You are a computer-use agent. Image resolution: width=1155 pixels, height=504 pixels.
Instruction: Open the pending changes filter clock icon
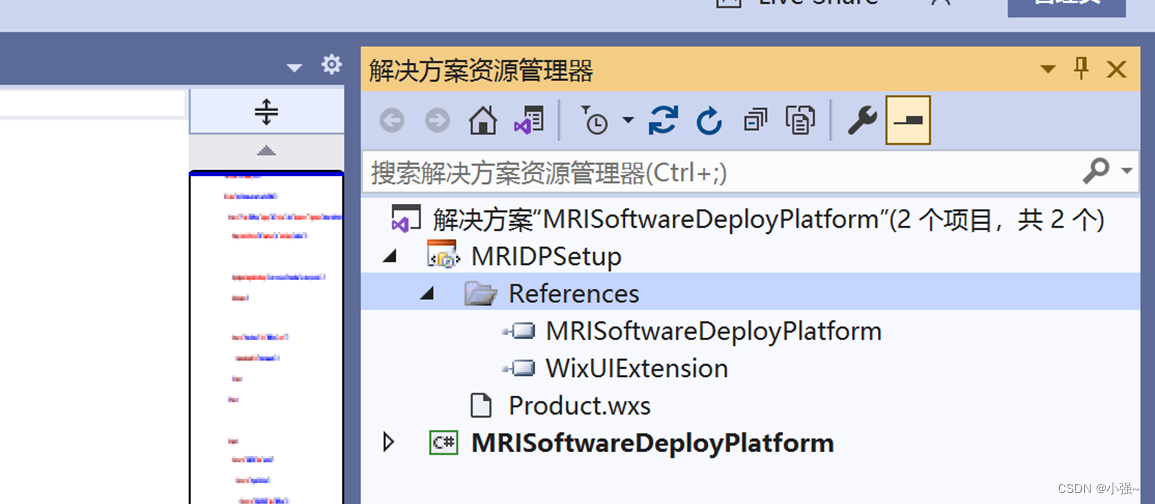coord(594,120)
